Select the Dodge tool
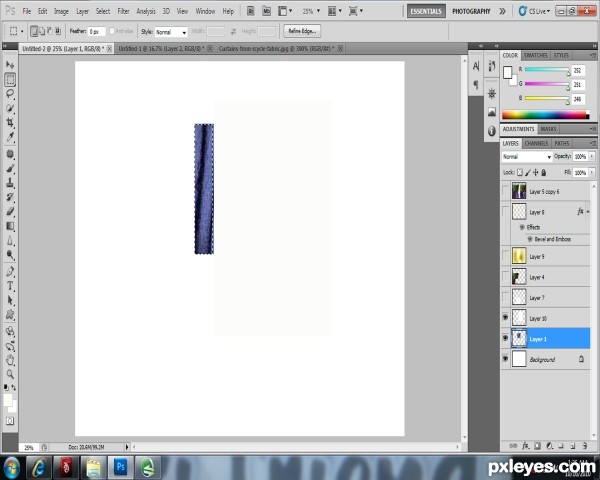Image resolution: width=600 pixels, height=480 pixels. tap(10, 255)
